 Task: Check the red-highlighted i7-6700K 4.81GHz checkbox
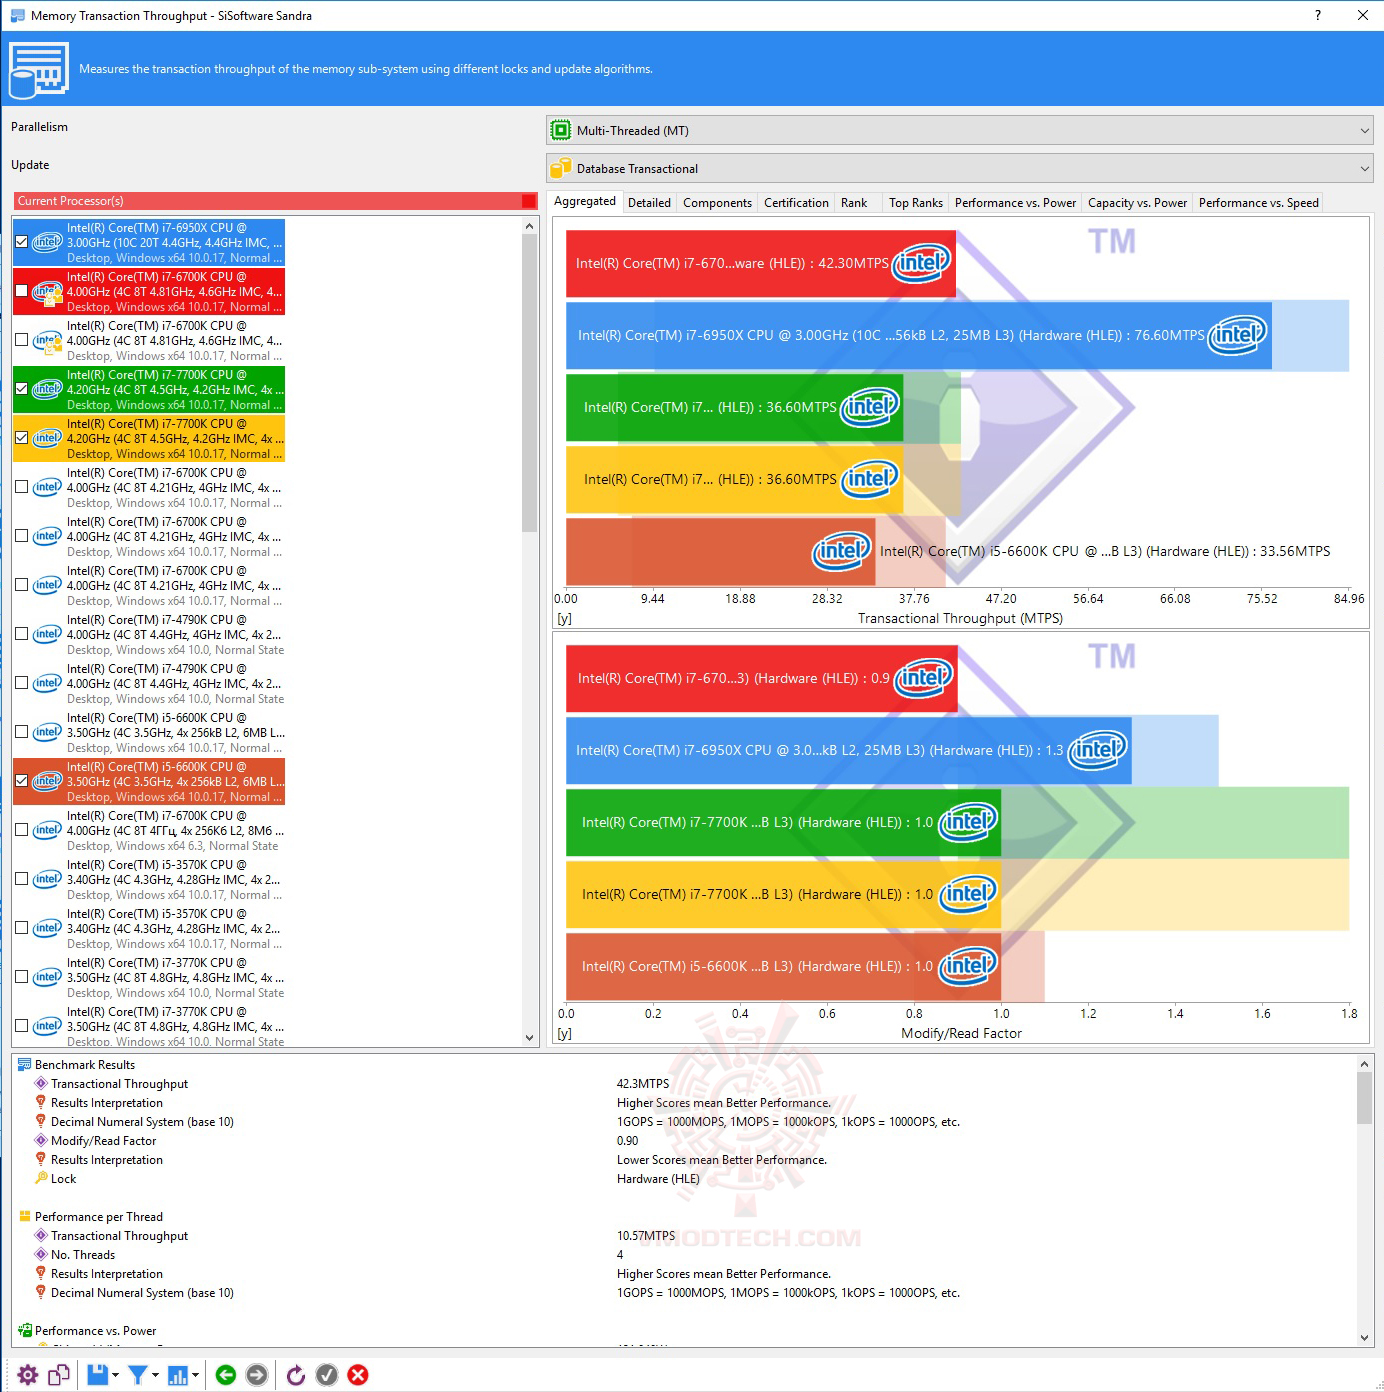pyautogui.click(x=21, y=291)
